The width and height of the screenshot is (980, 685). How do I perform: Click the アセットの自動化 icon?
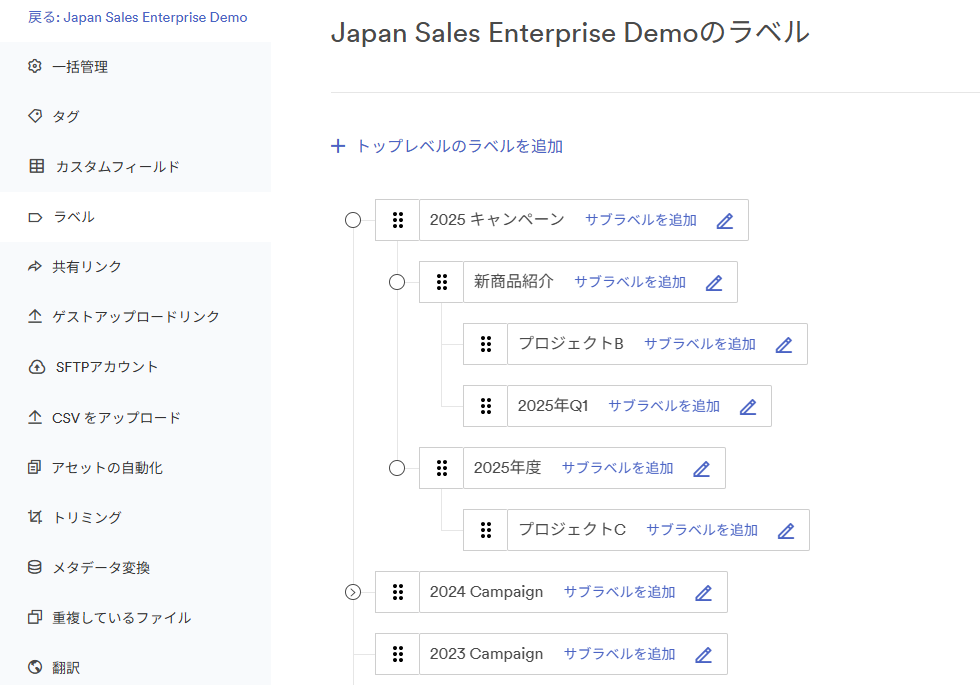click(x=35, y=468)
